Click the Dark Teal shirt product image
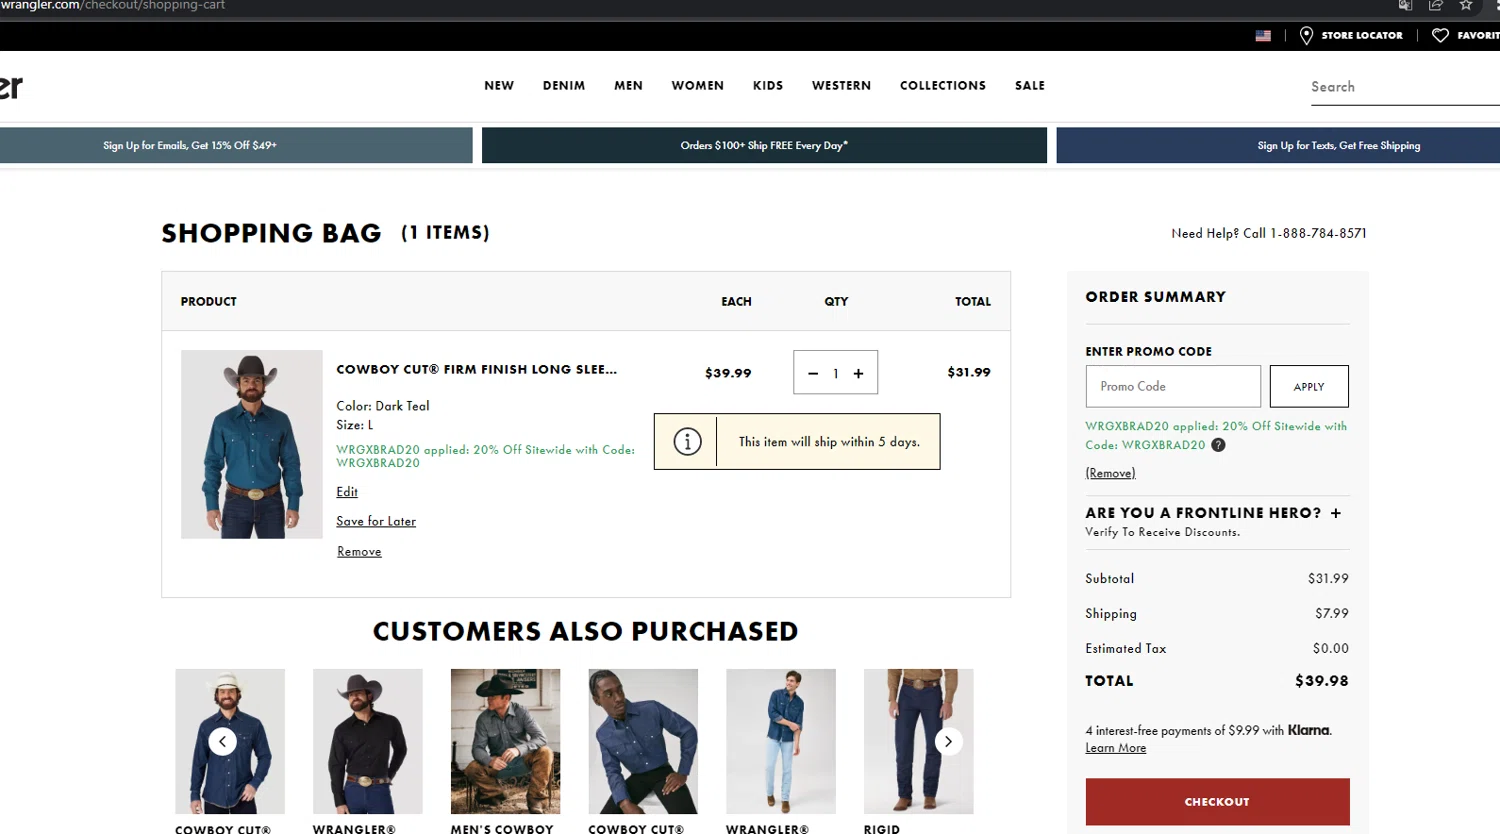This screenshot has height=834, width=1500. click(x=252, y=444)
